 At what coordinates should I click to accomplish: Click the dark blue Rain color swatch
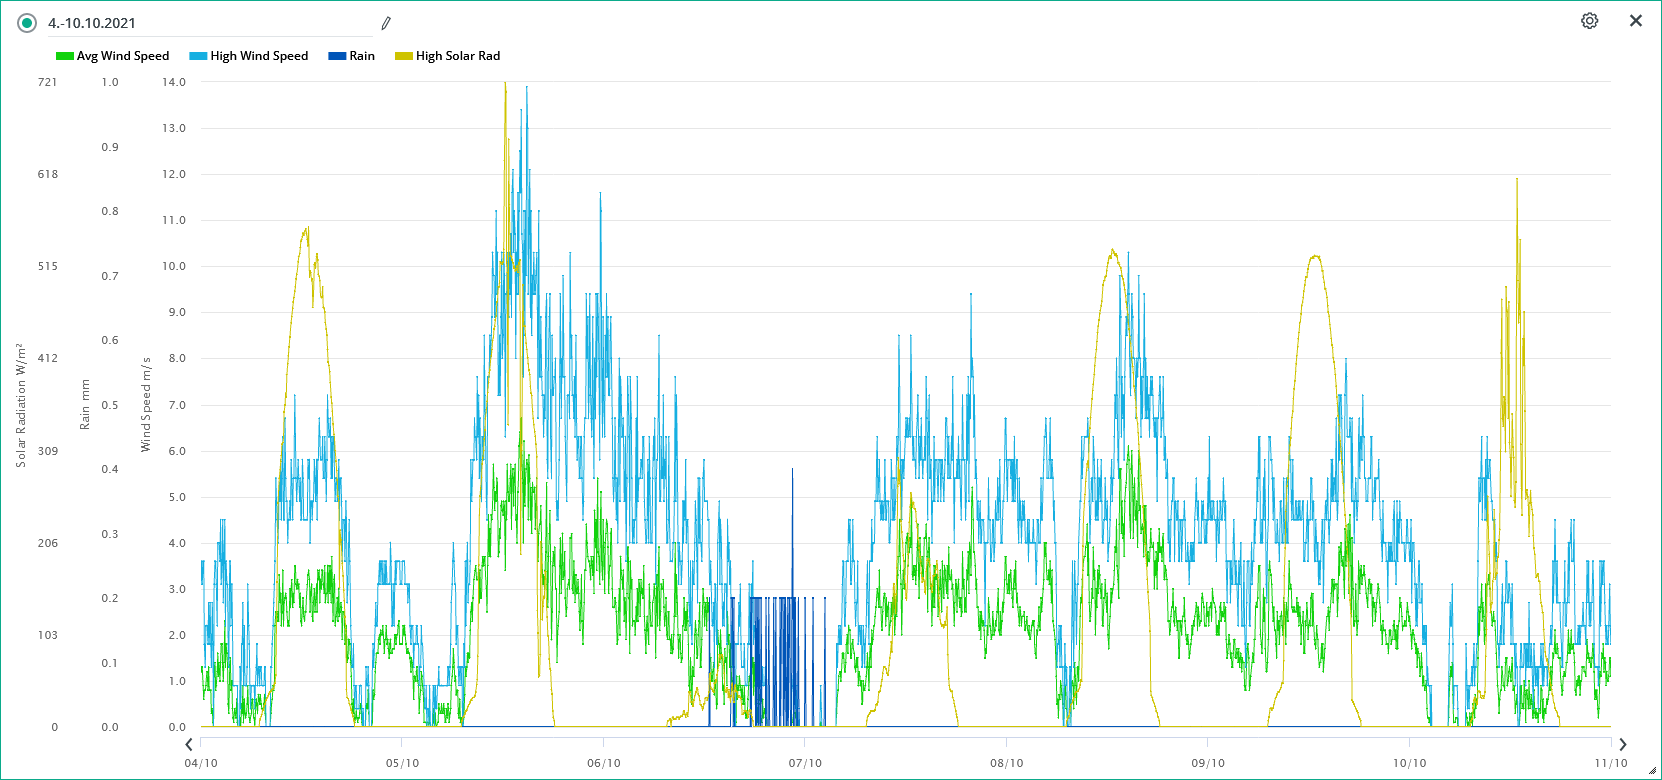point(337,56)
